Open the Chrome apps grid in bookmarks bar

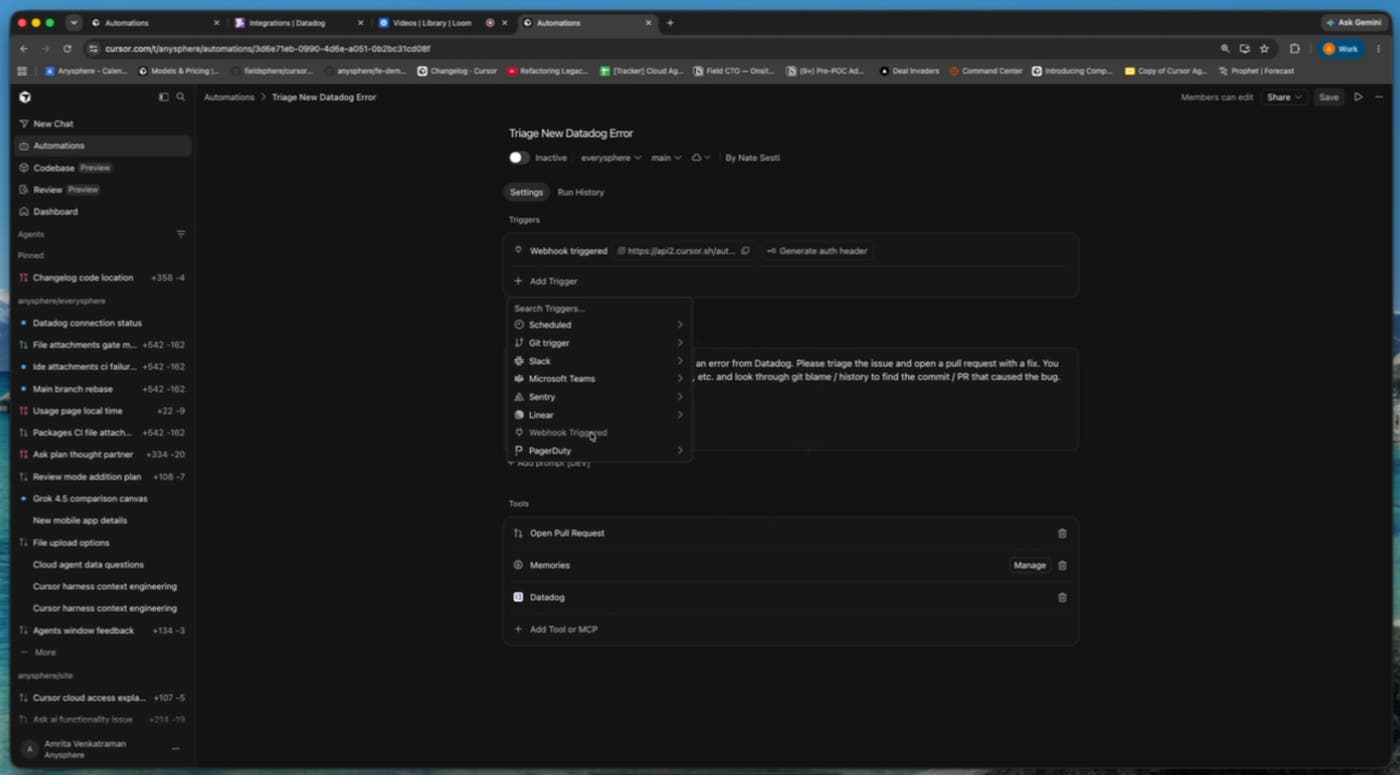coord(23,71)
